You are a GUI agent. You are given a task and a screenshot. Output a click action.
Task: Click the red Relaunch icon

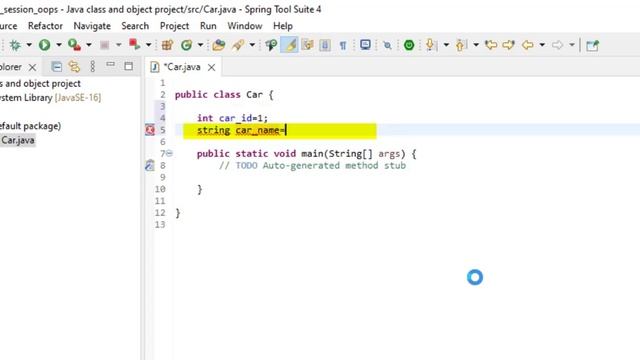(x=134, y=44)
